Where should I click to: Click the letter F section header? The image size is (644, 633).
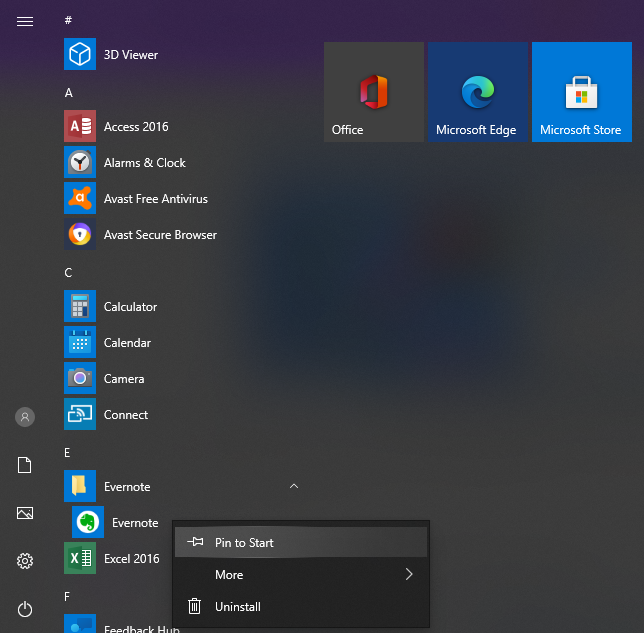coord(67,596)
